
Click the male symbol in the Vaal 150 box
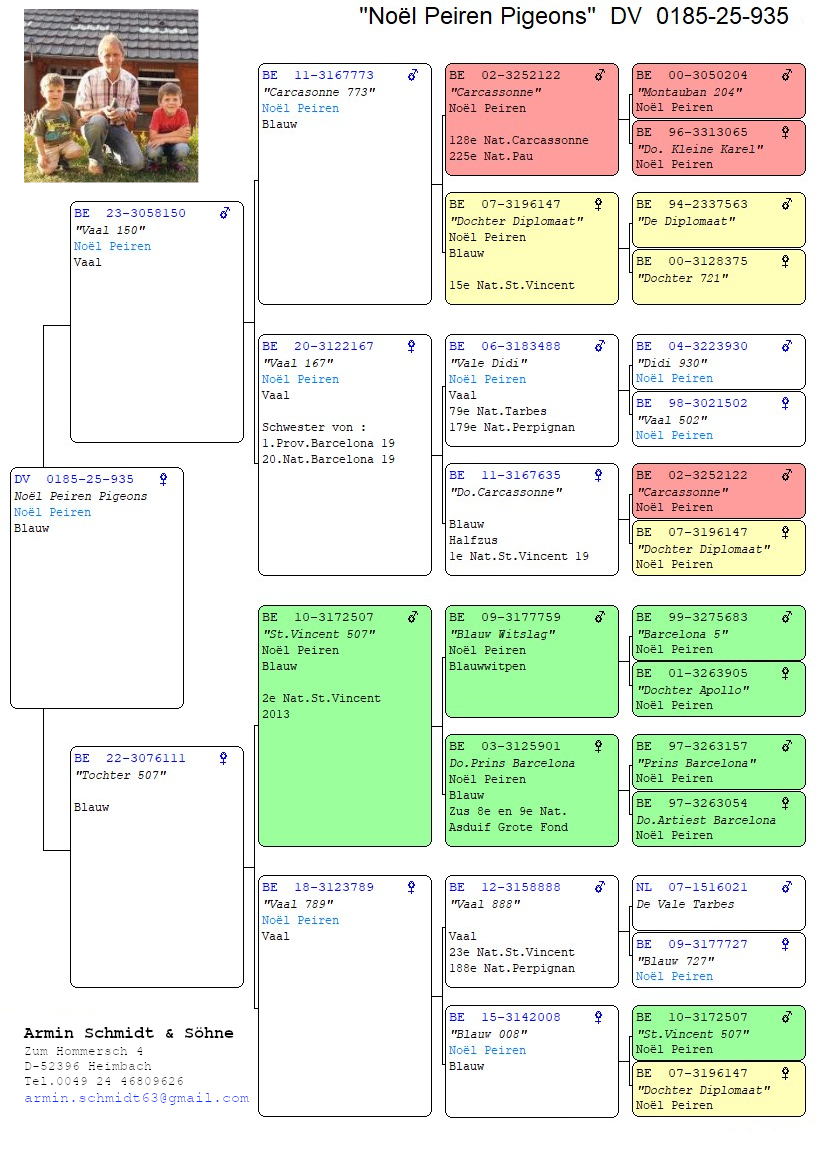coord(225,213)
